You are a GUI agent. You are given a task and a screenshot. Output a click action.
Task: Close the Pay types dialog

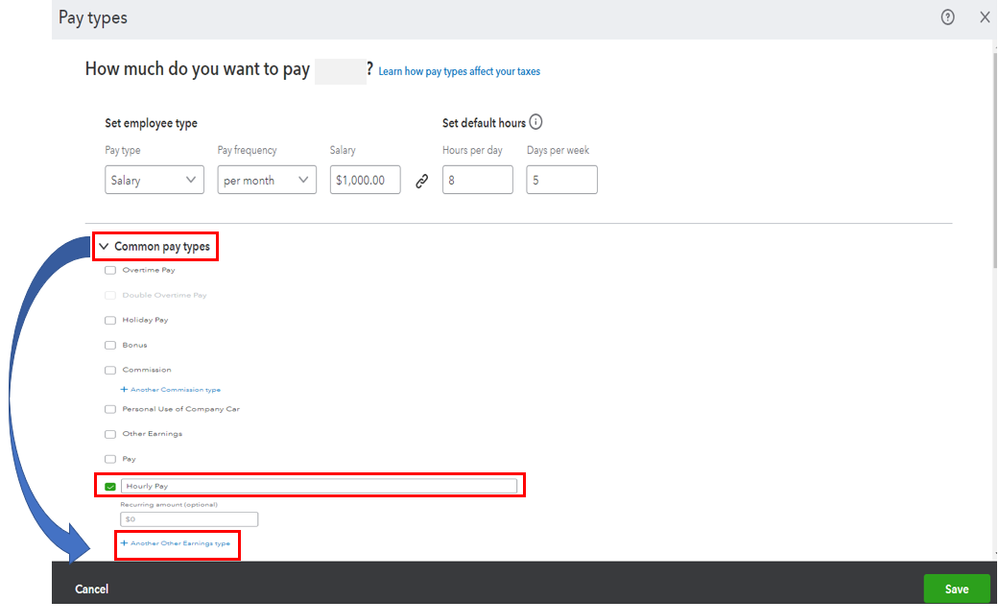point(984,17)
